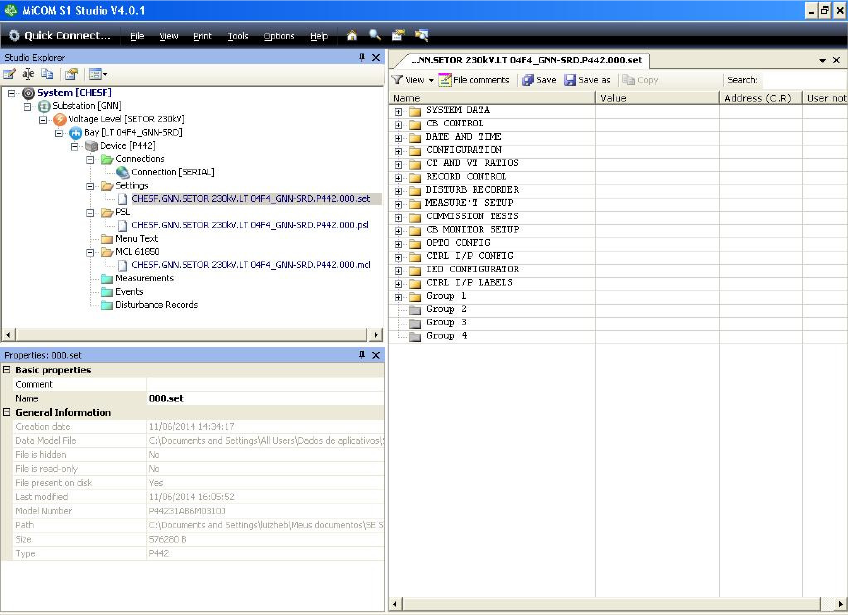Close the Properties panel
This screenshot has width=848, height=615.
tap(376, 355)
